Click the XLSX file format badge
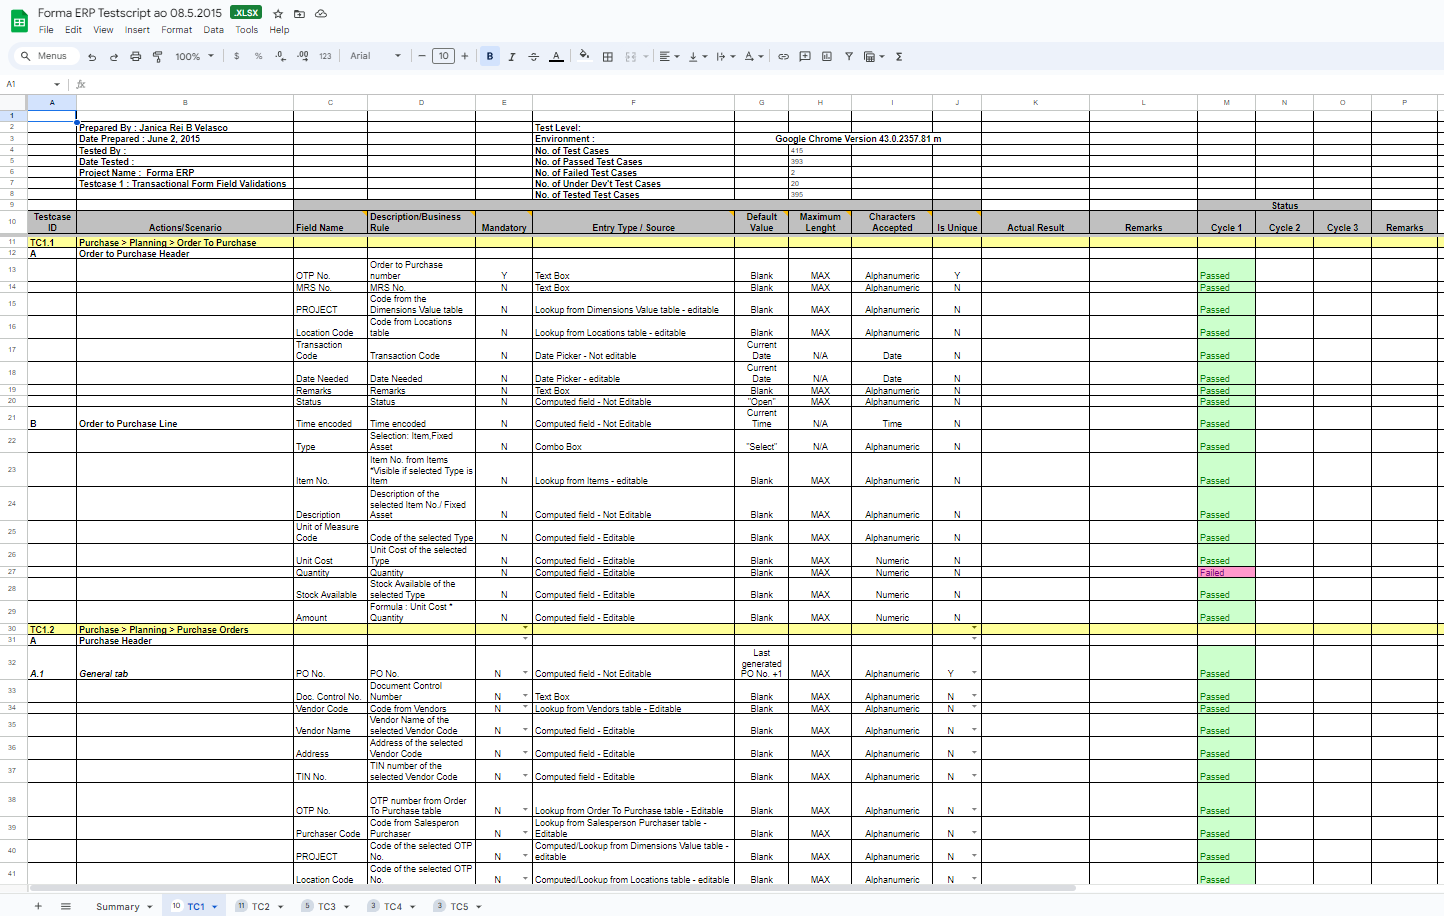The width and height of the screenshot is (1444, 916). 246,13
